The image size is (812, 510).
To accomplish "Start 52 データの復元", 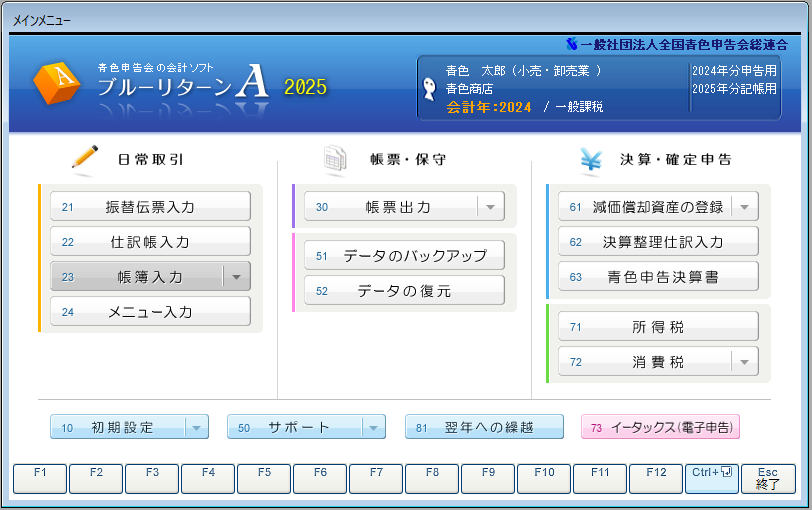I will 404,290.
